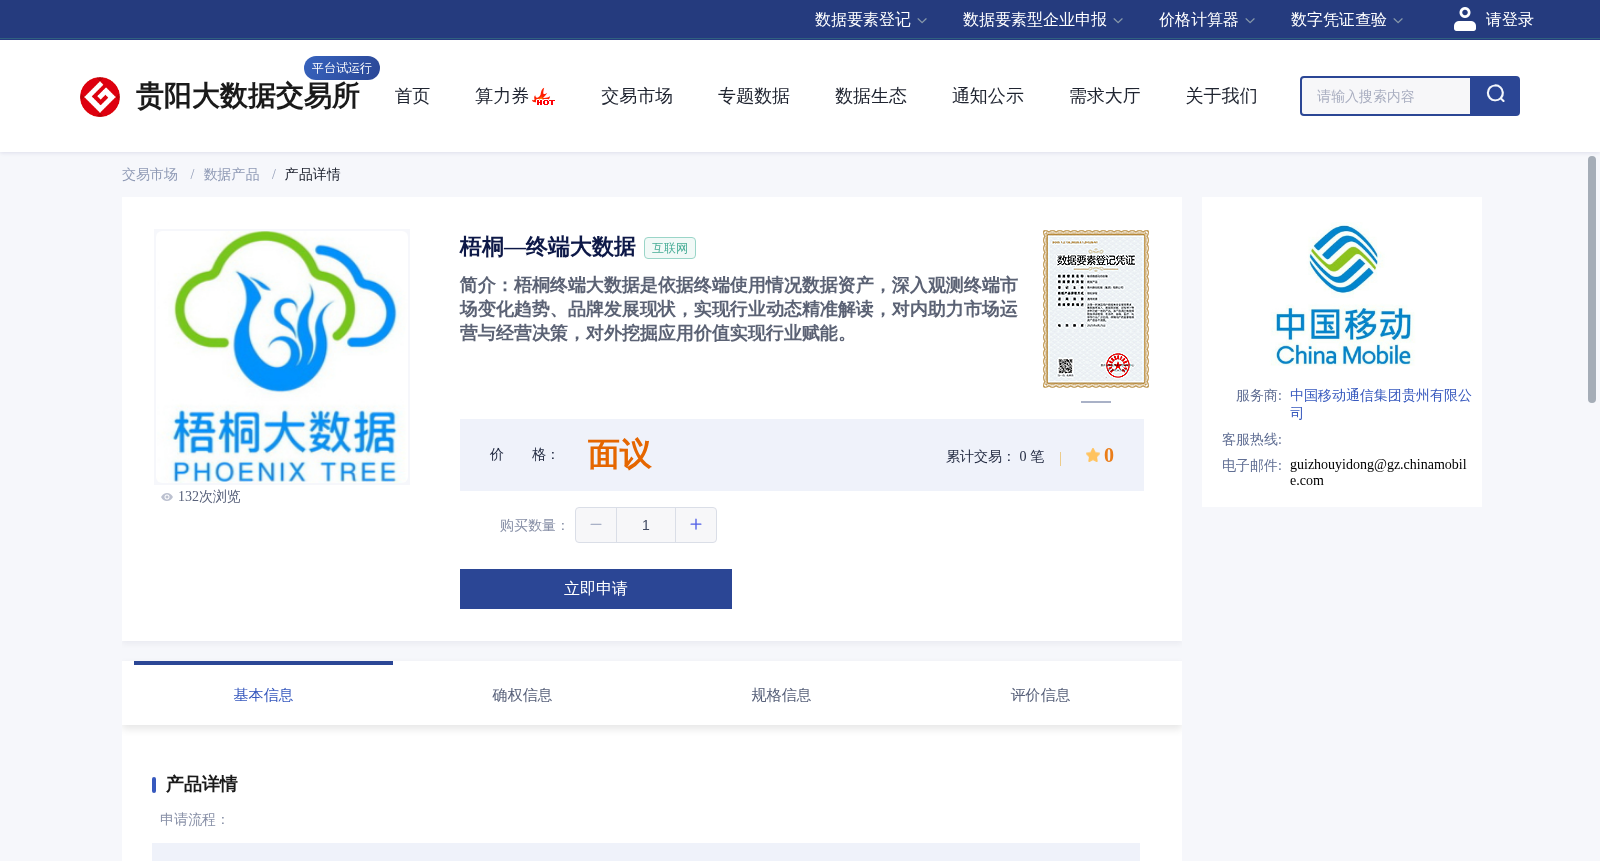Click the 立即申请 button
Screen dimensions: 1600x861
pyautogui.click(x=596, y=589)
